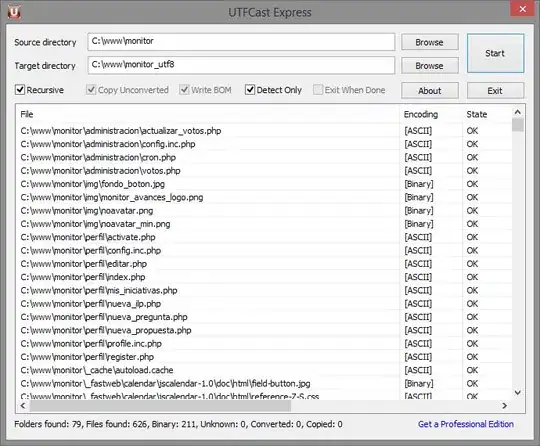
Task: Click the UTFCast app icon in title bar
Action: pos(14,12)
